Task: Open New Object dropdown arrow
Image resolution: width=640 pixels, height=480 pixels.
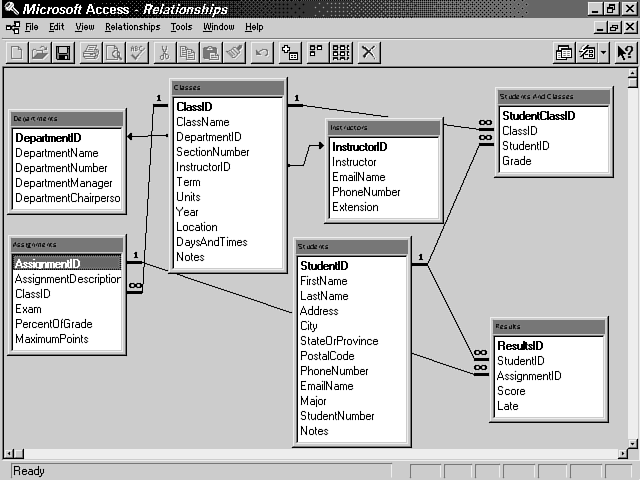Action: [604, 52]
